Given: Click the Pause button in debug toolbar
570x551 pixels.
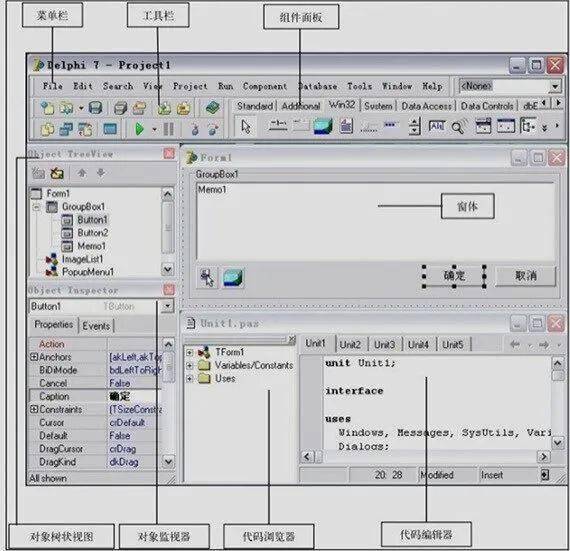Looking at the screenshot, I should point(168,129).
